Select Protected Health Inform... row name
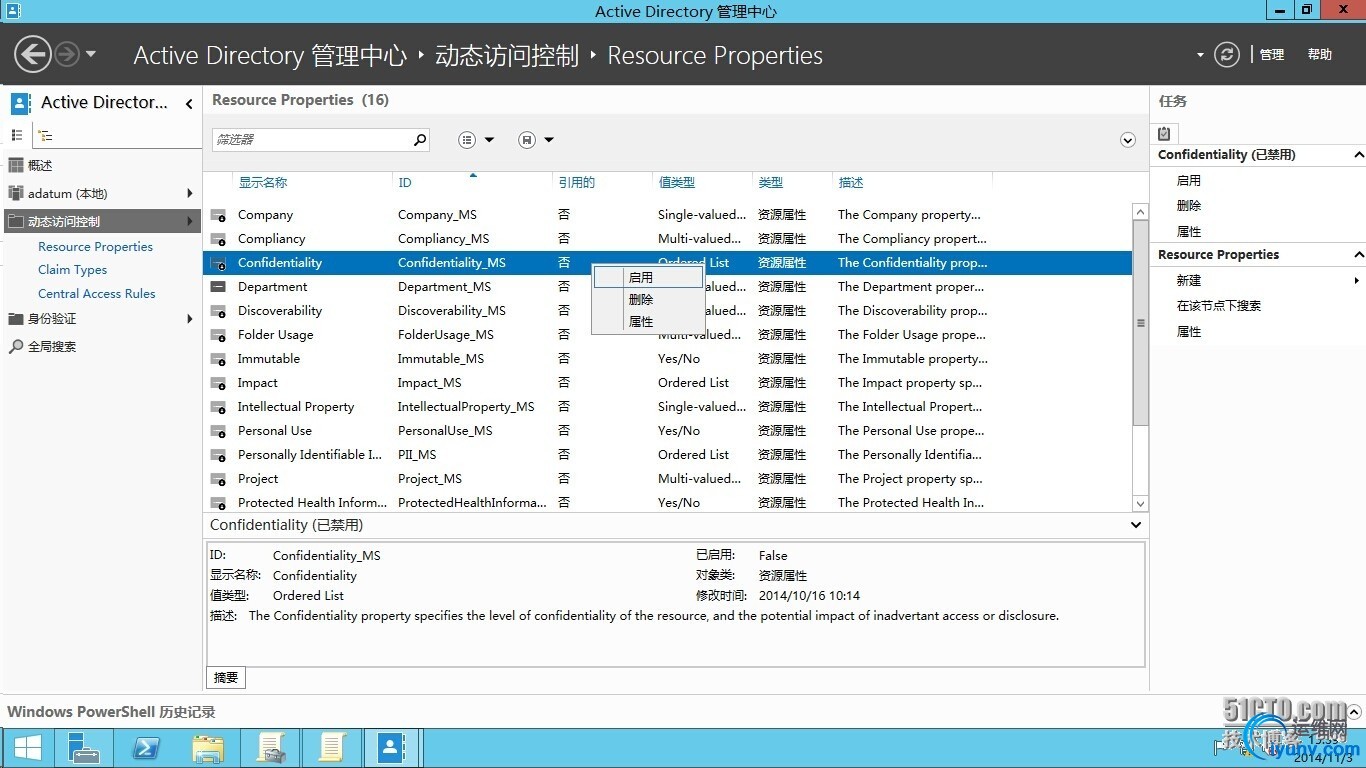 tap(312, 502)
